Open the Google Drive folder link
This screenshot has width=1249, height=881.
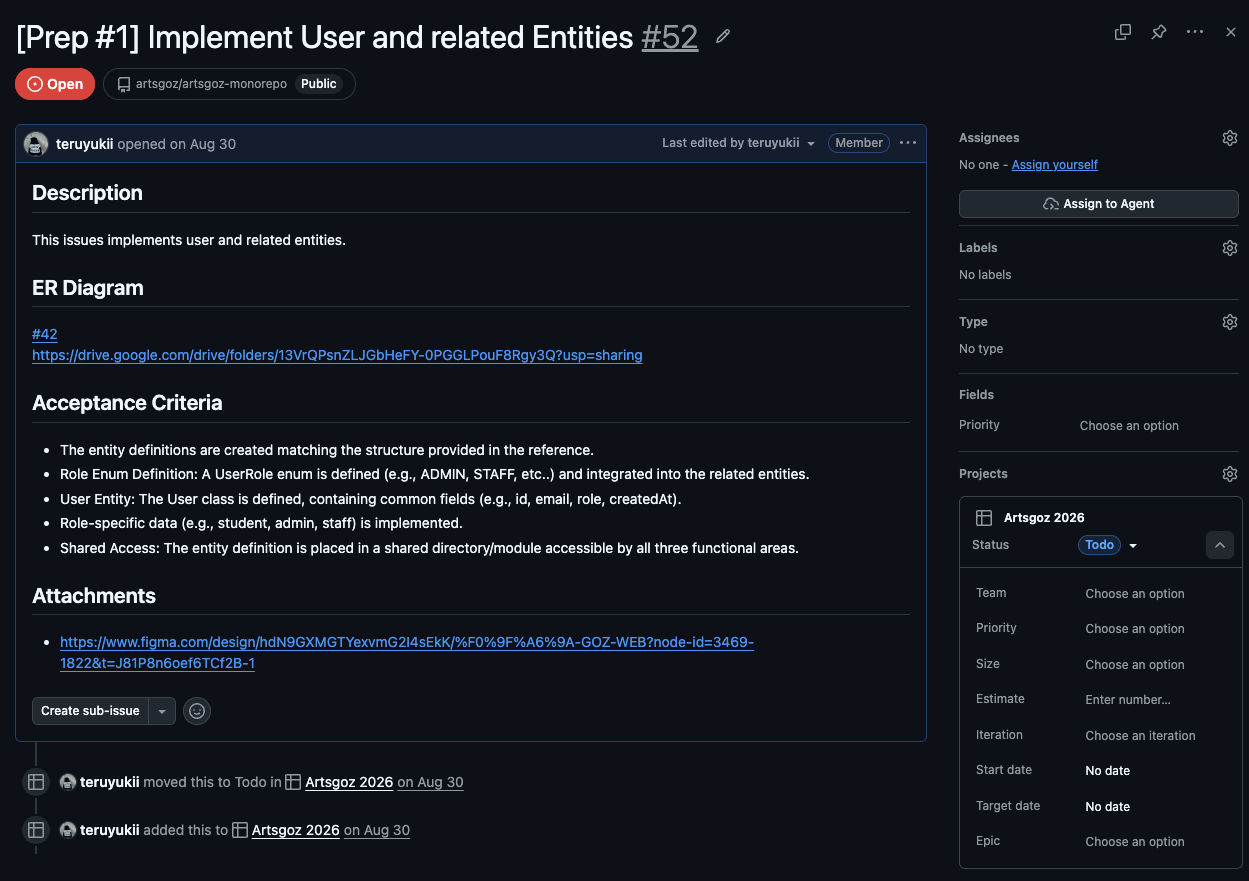337,355
